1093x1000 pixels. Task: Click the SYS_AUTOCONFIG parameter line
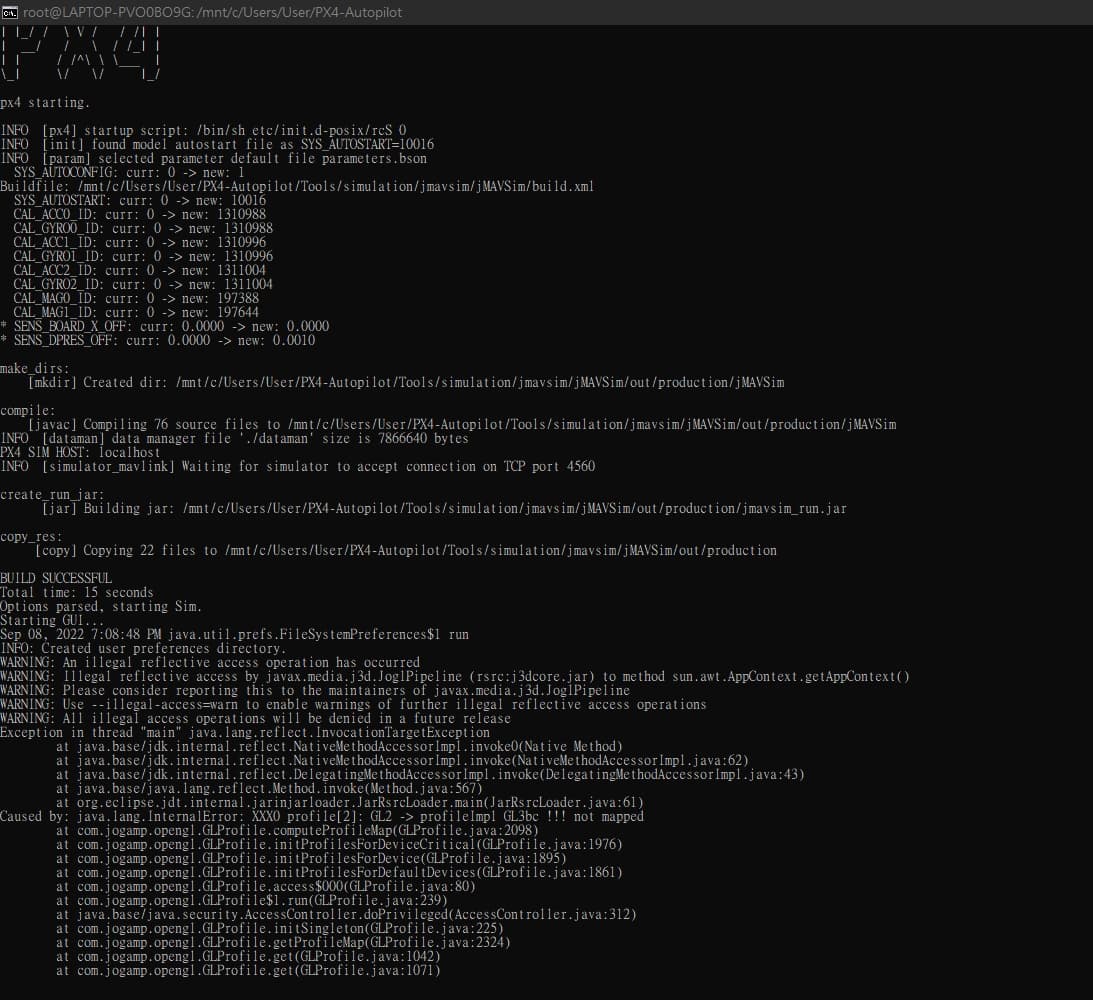(x=129, y=173)
